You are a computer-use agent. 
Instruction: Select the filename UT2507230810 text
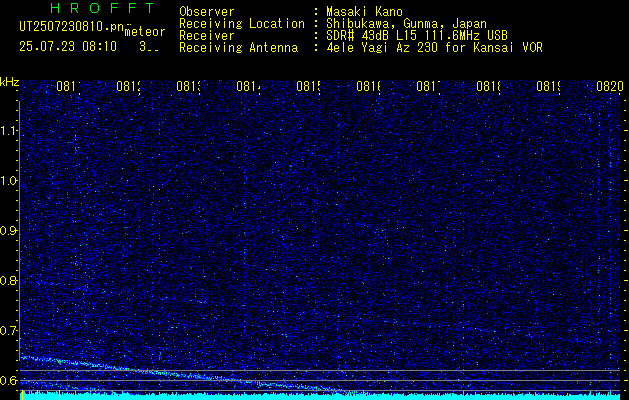pos(72,26)
